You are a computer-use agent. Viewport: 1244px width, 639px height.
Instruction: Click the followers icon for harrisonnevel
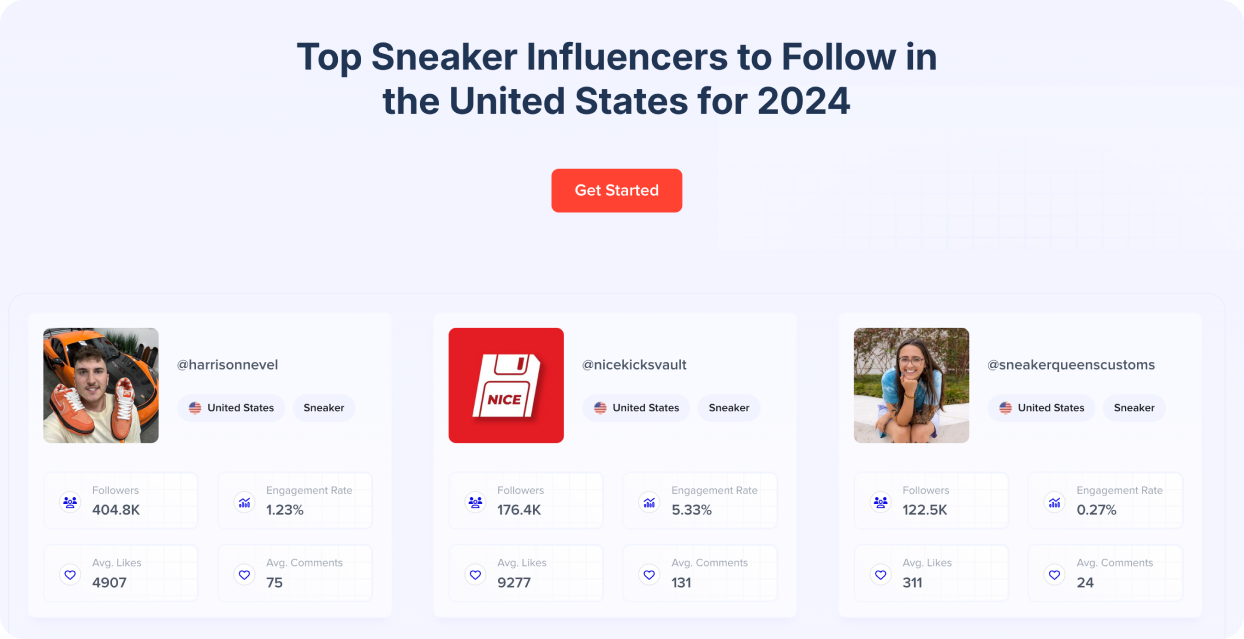(x=70, y=502)
